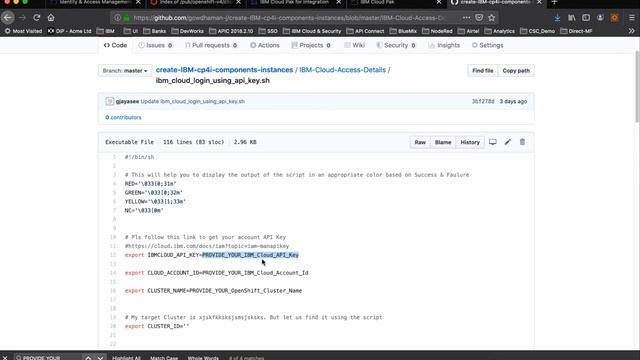Image resolution: width=640 pixels, height=360 pixels.
Task: Expand the Branch: master dropdown
Action: [x=125, y=71]
